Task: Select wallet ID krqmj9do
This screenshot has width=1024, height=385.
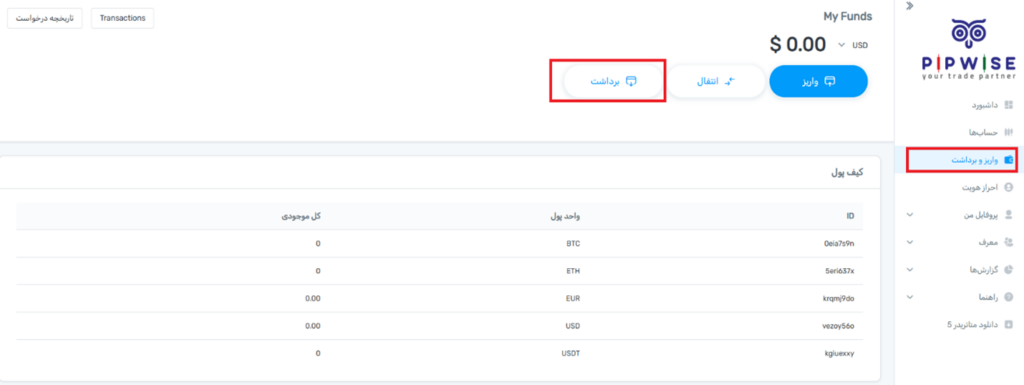Action: coord(839,298)
